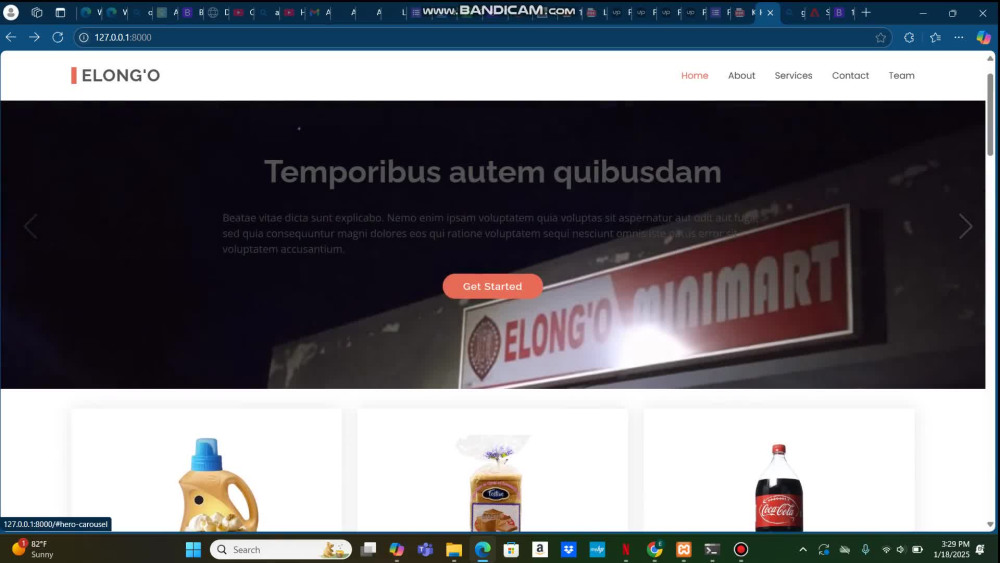
Task: Click the ELONG'O site logo
Action: (115, 75)
